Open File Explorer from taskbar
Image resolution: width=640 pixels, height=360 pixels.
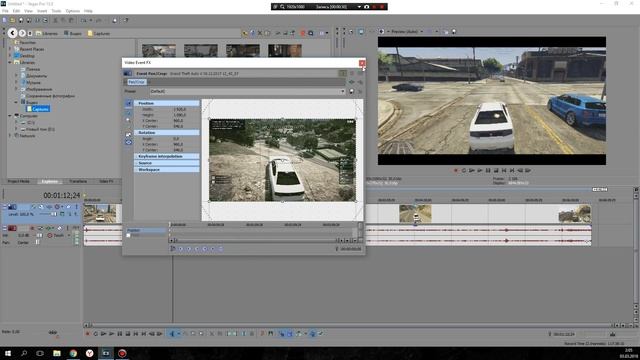(57, 353)
